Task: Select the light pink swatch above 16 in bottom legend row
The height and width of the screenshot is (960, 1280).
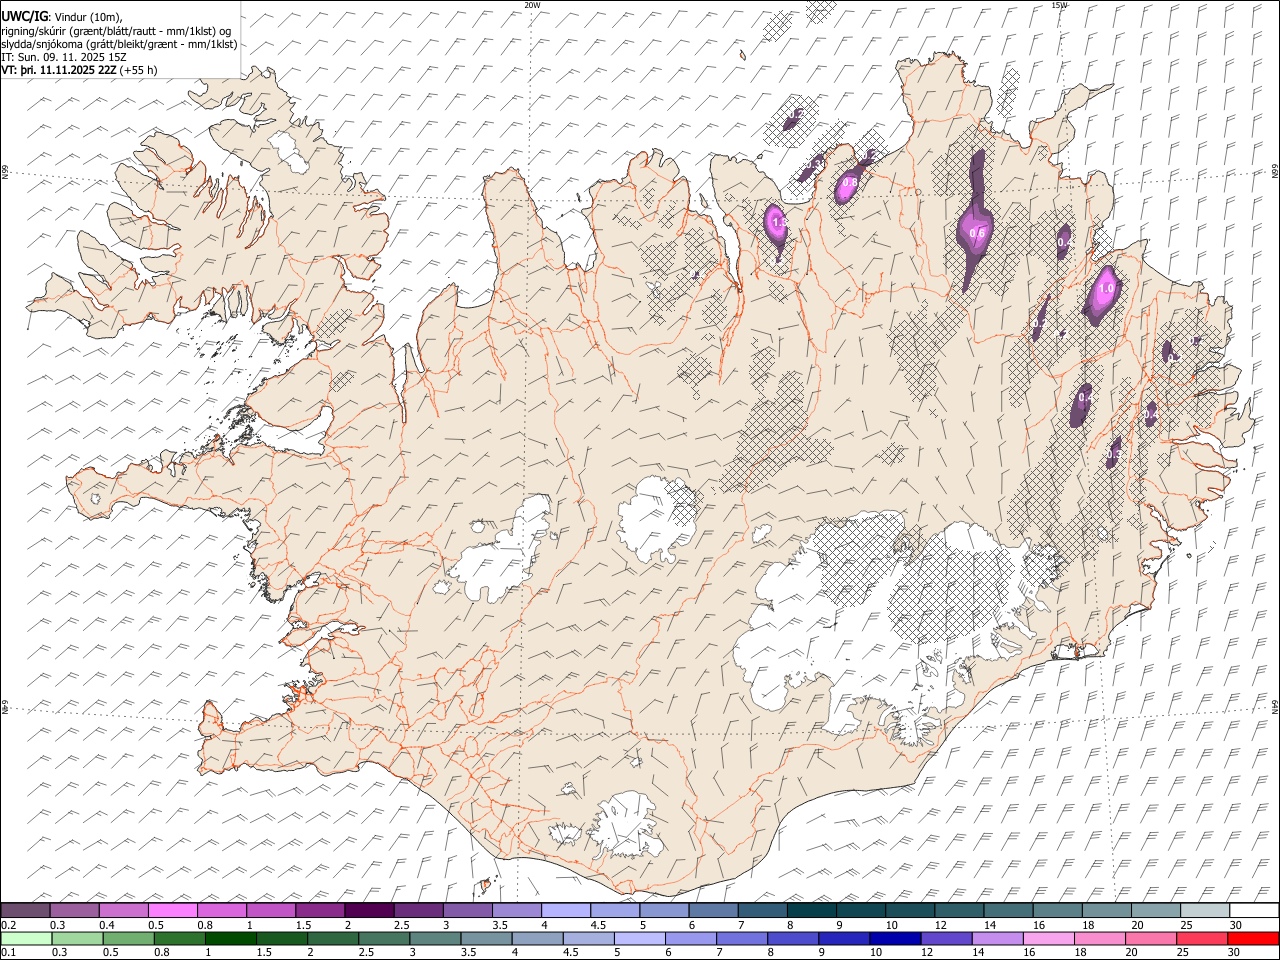Action: click(1049, 938)
